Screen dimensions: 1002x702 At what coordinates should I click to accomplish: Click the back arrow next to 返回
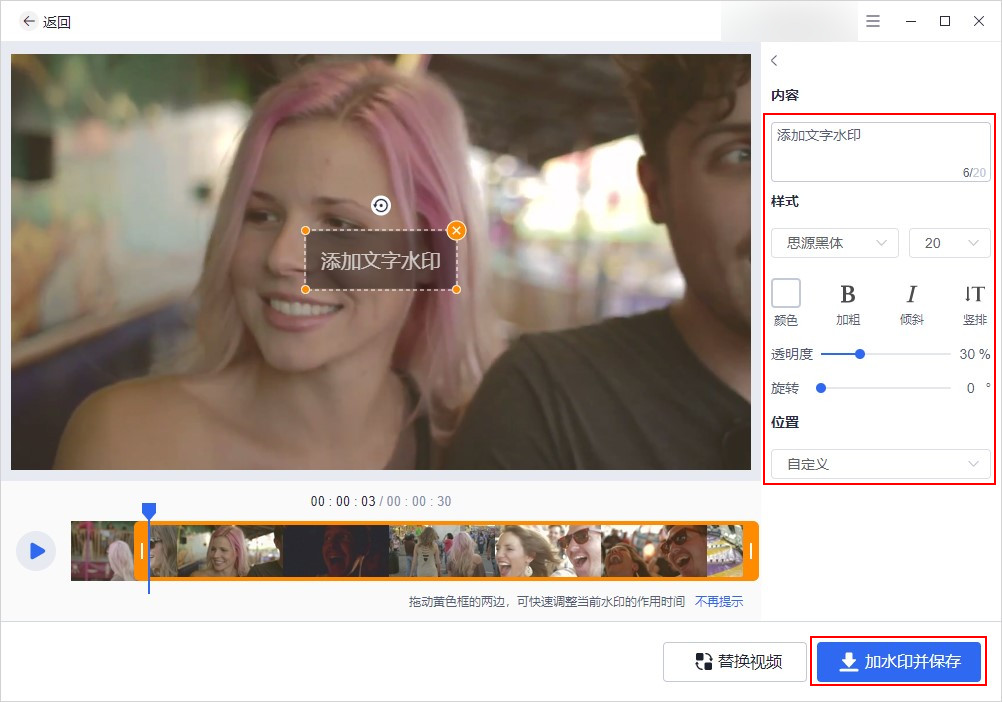tap(29, 21)
